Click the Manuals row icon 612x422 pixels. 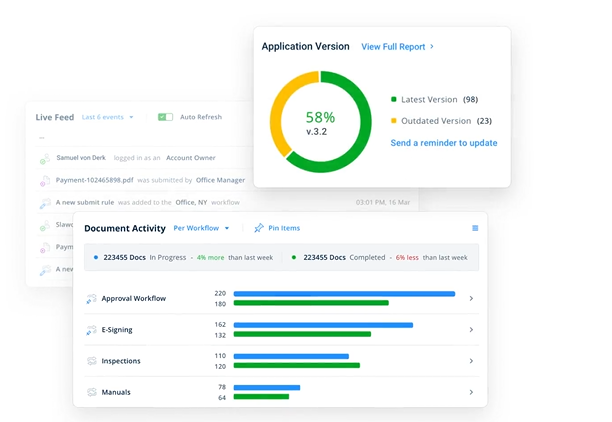[91, 392]
